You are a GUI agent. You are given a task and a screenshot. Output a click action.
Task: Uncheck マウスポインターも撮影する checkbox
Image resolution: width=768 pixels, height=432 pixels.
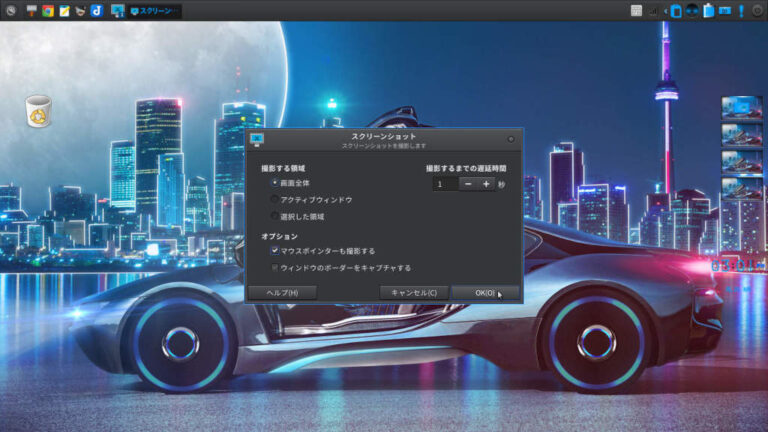(x=275, y=251)
